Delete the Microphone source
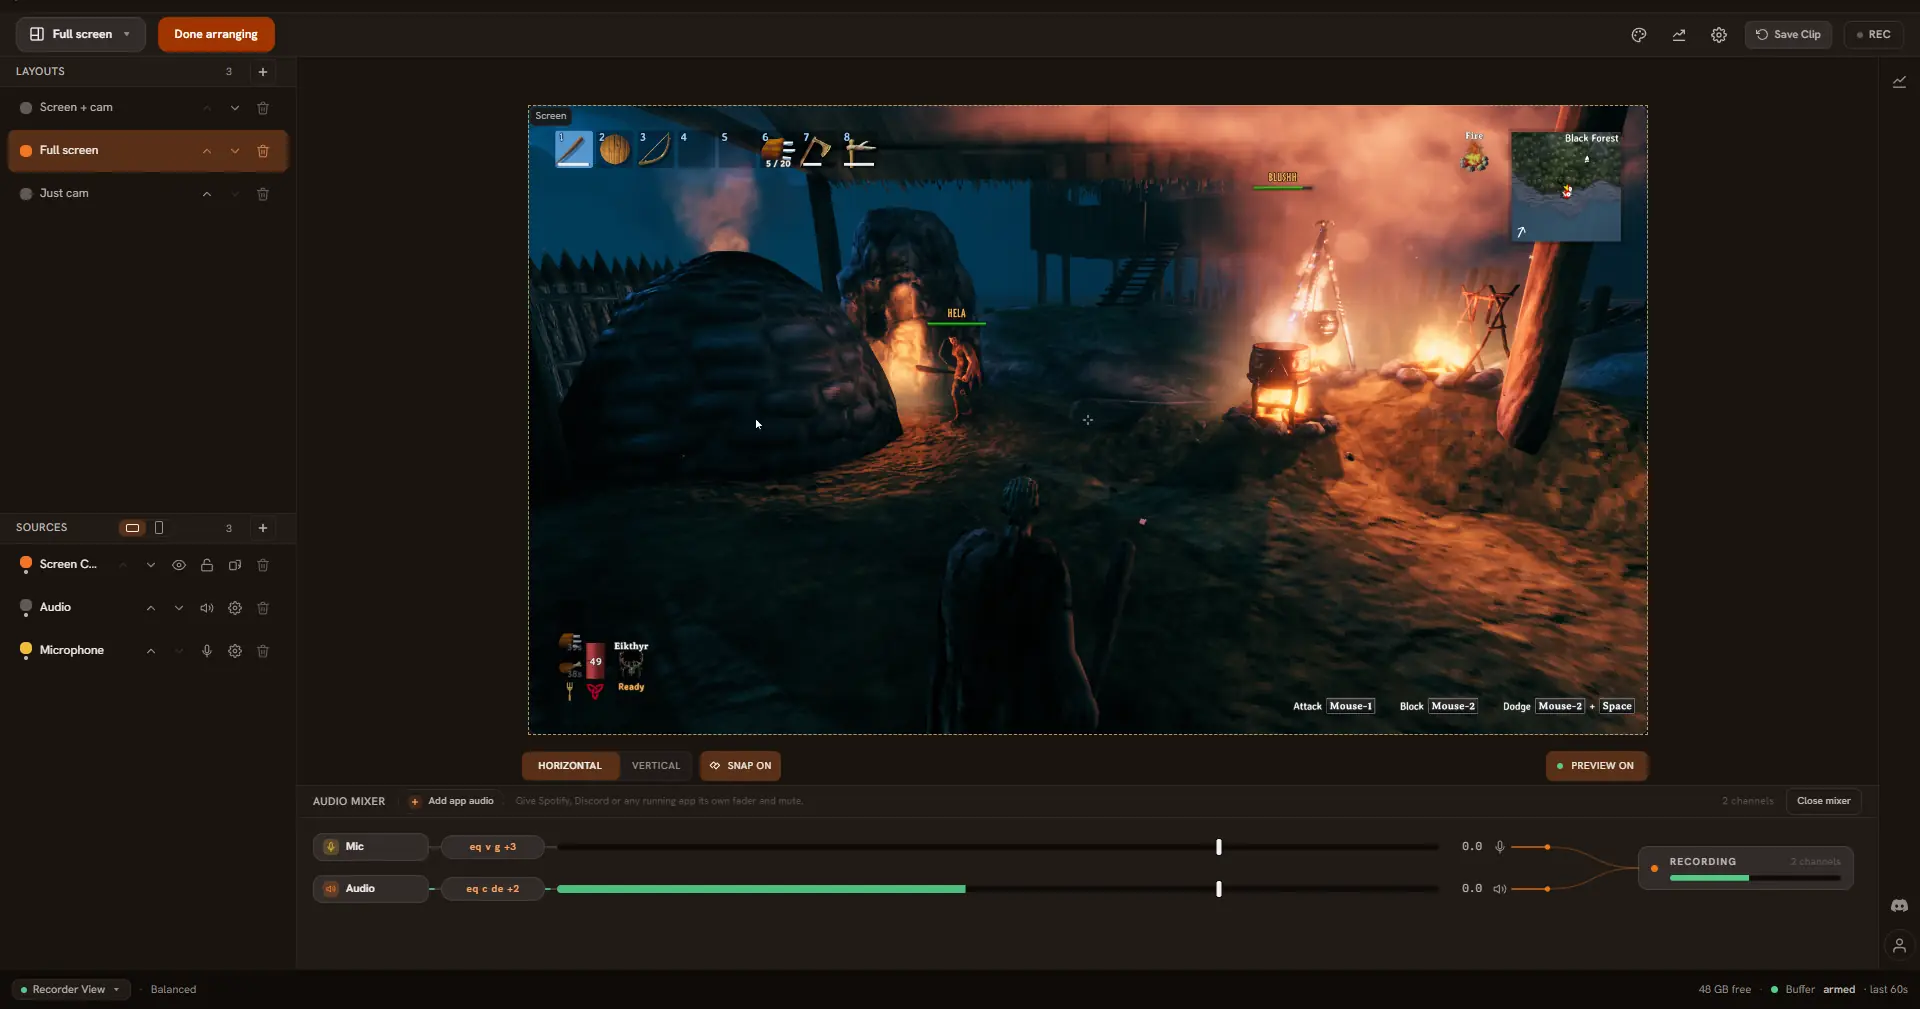1920x1009 pixels. [x=263, y=651]
